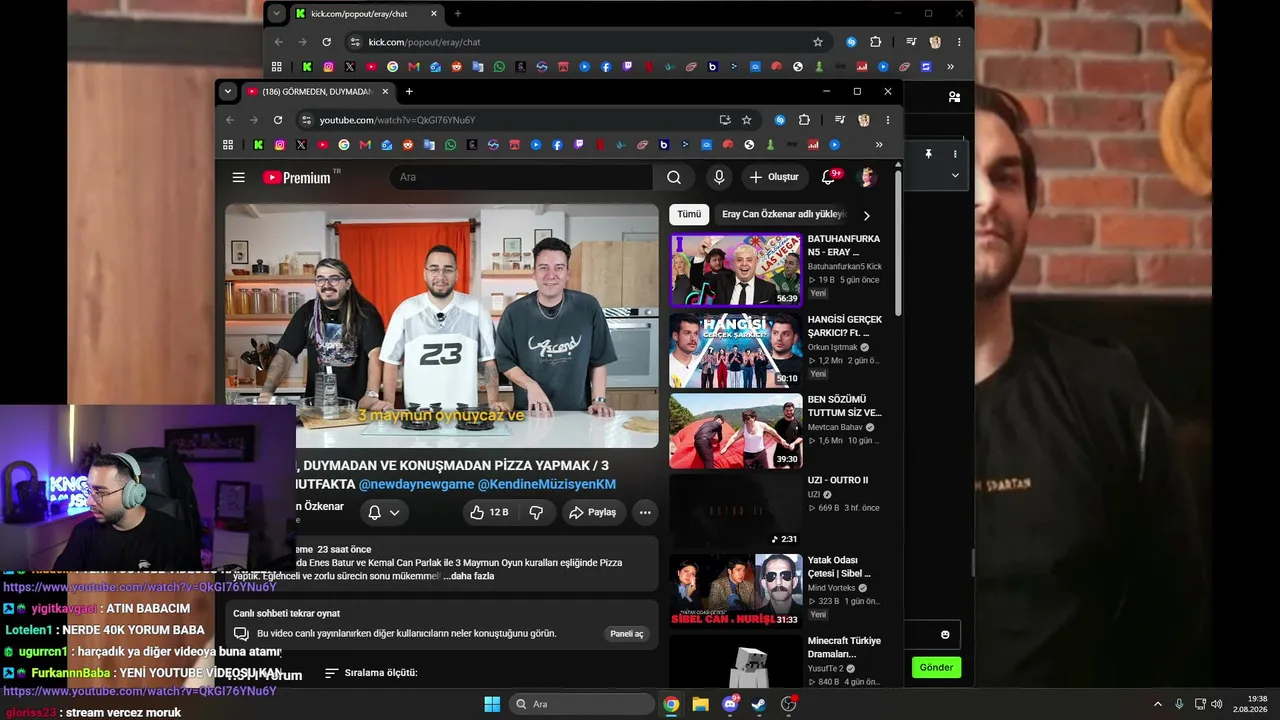Open media controls icon in YouTube window
Viewport: 1280px width, 720px height.
pos(840,120)
